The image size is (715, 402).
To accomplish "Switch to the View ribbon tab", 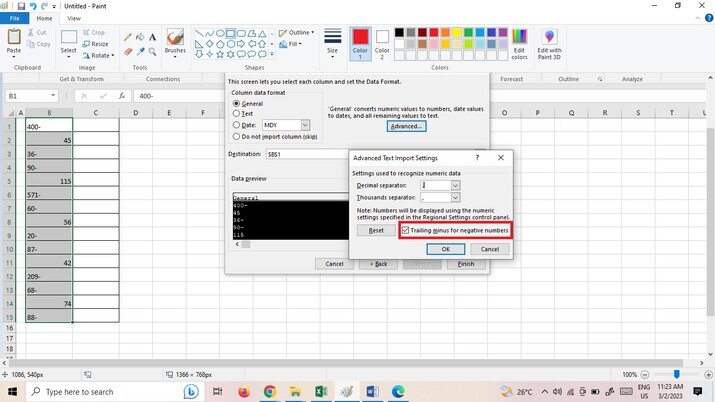I will 74,18.
